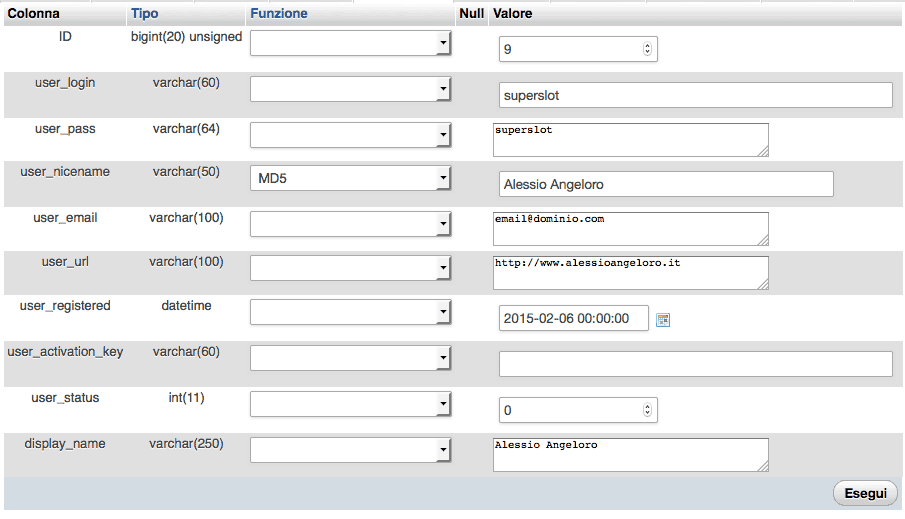Click the Funzione column header link
Image resolution: width=905 pixels, height=519 pixels.
click(279, 14)
